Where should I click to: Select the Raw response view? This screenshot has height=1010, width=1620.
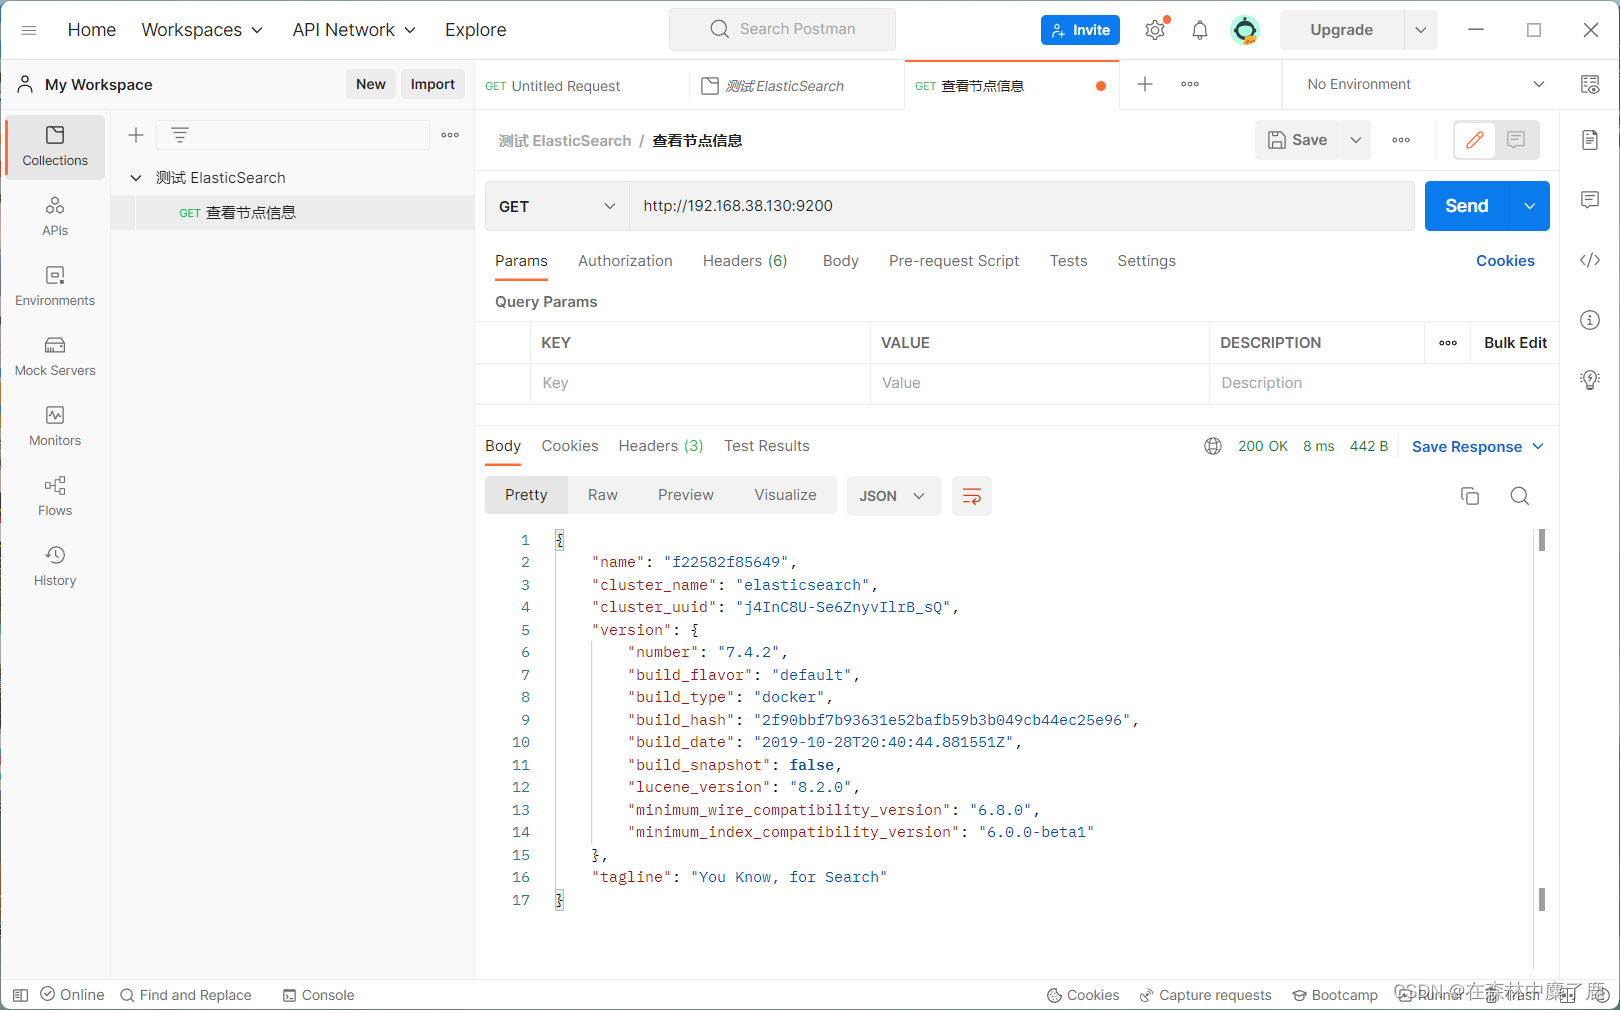pyautogui.click(x=603, y=495)
